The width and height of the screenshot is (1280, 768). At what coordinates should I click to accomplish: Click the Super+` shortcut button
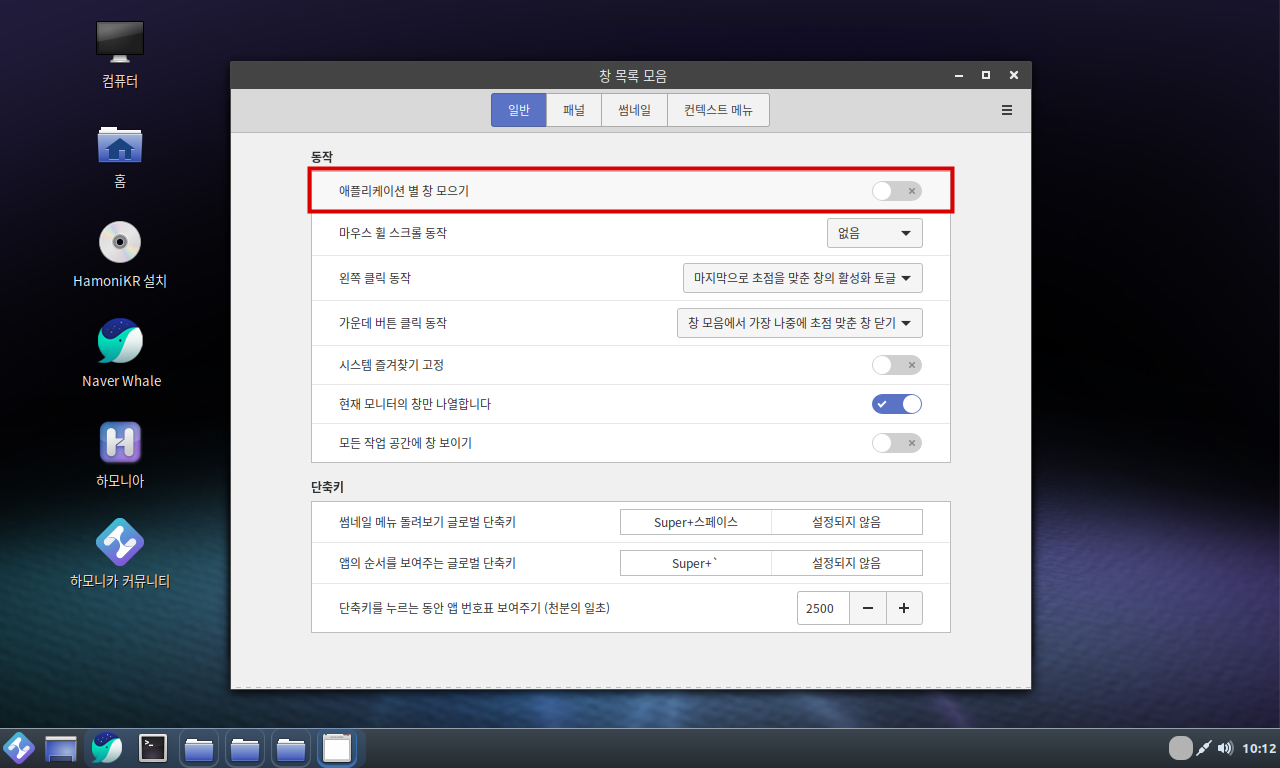[x=696, y=563]
